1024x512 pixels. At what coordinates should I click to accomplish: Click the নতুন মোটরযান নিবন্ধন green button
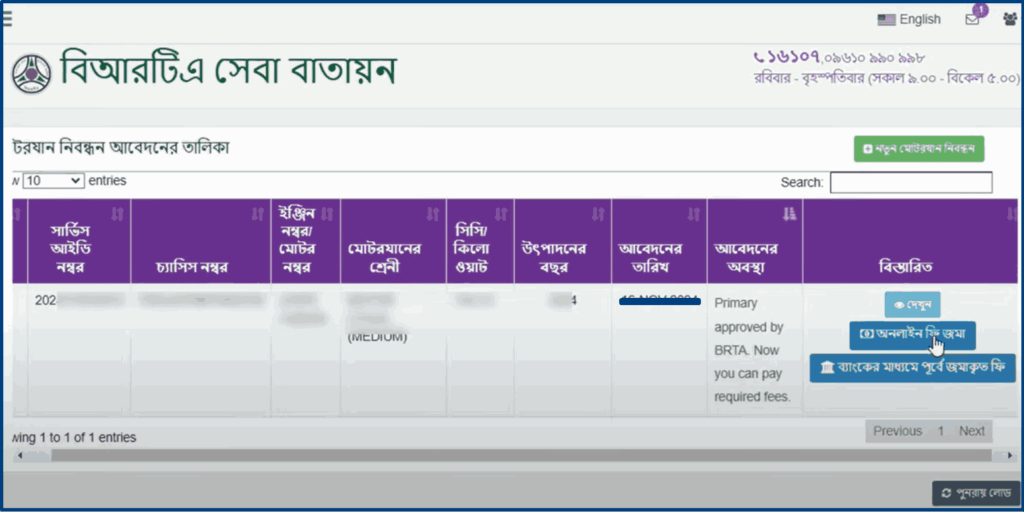pyautogui.click(x=918, y=149)
